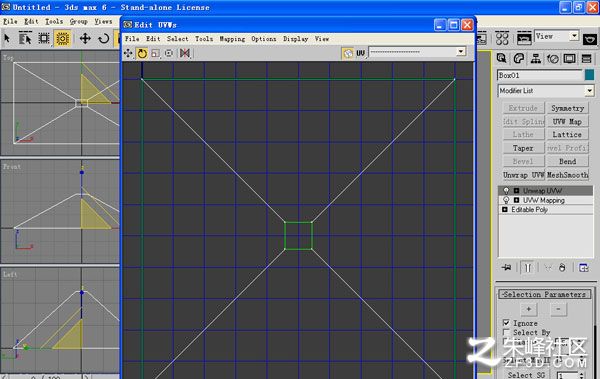Click the Select and Move main toolbar icon

[85, 38]
